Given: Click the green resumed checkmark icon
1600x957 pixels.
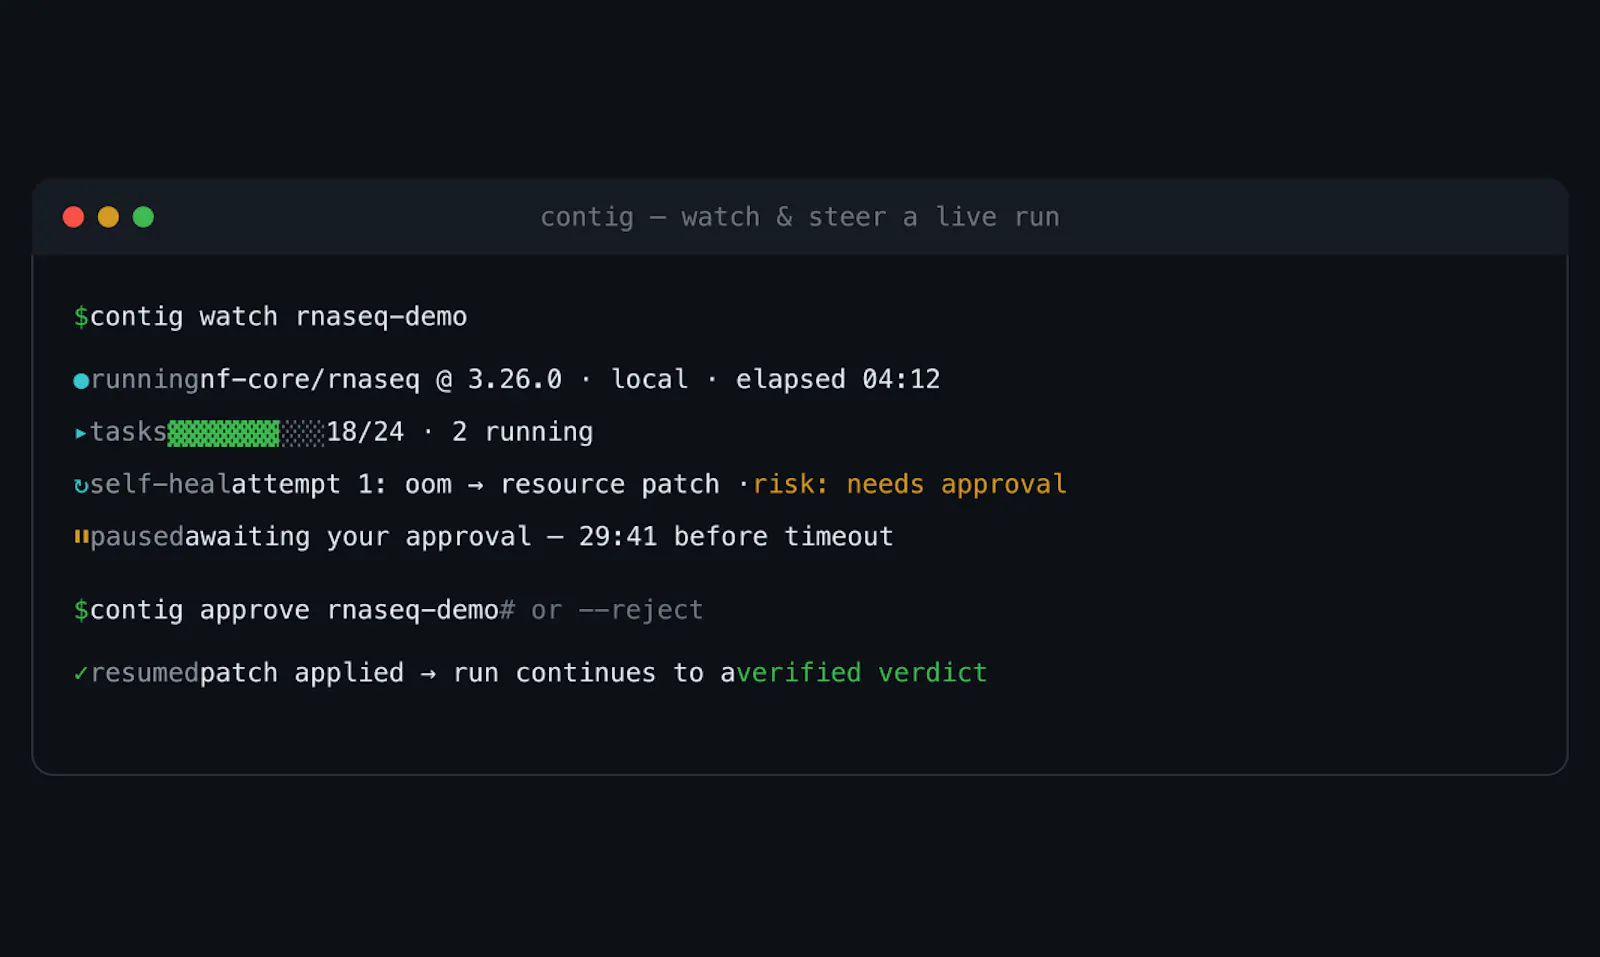Looking at the screenshot, I should [x=81, y=674].
